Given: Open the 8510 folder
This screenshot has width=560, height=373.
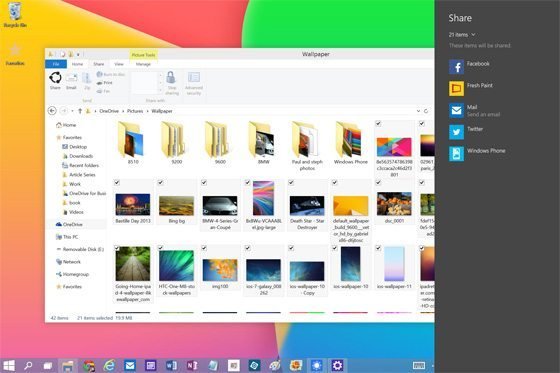Looking at the screenshot, I should tap(132, 143).
